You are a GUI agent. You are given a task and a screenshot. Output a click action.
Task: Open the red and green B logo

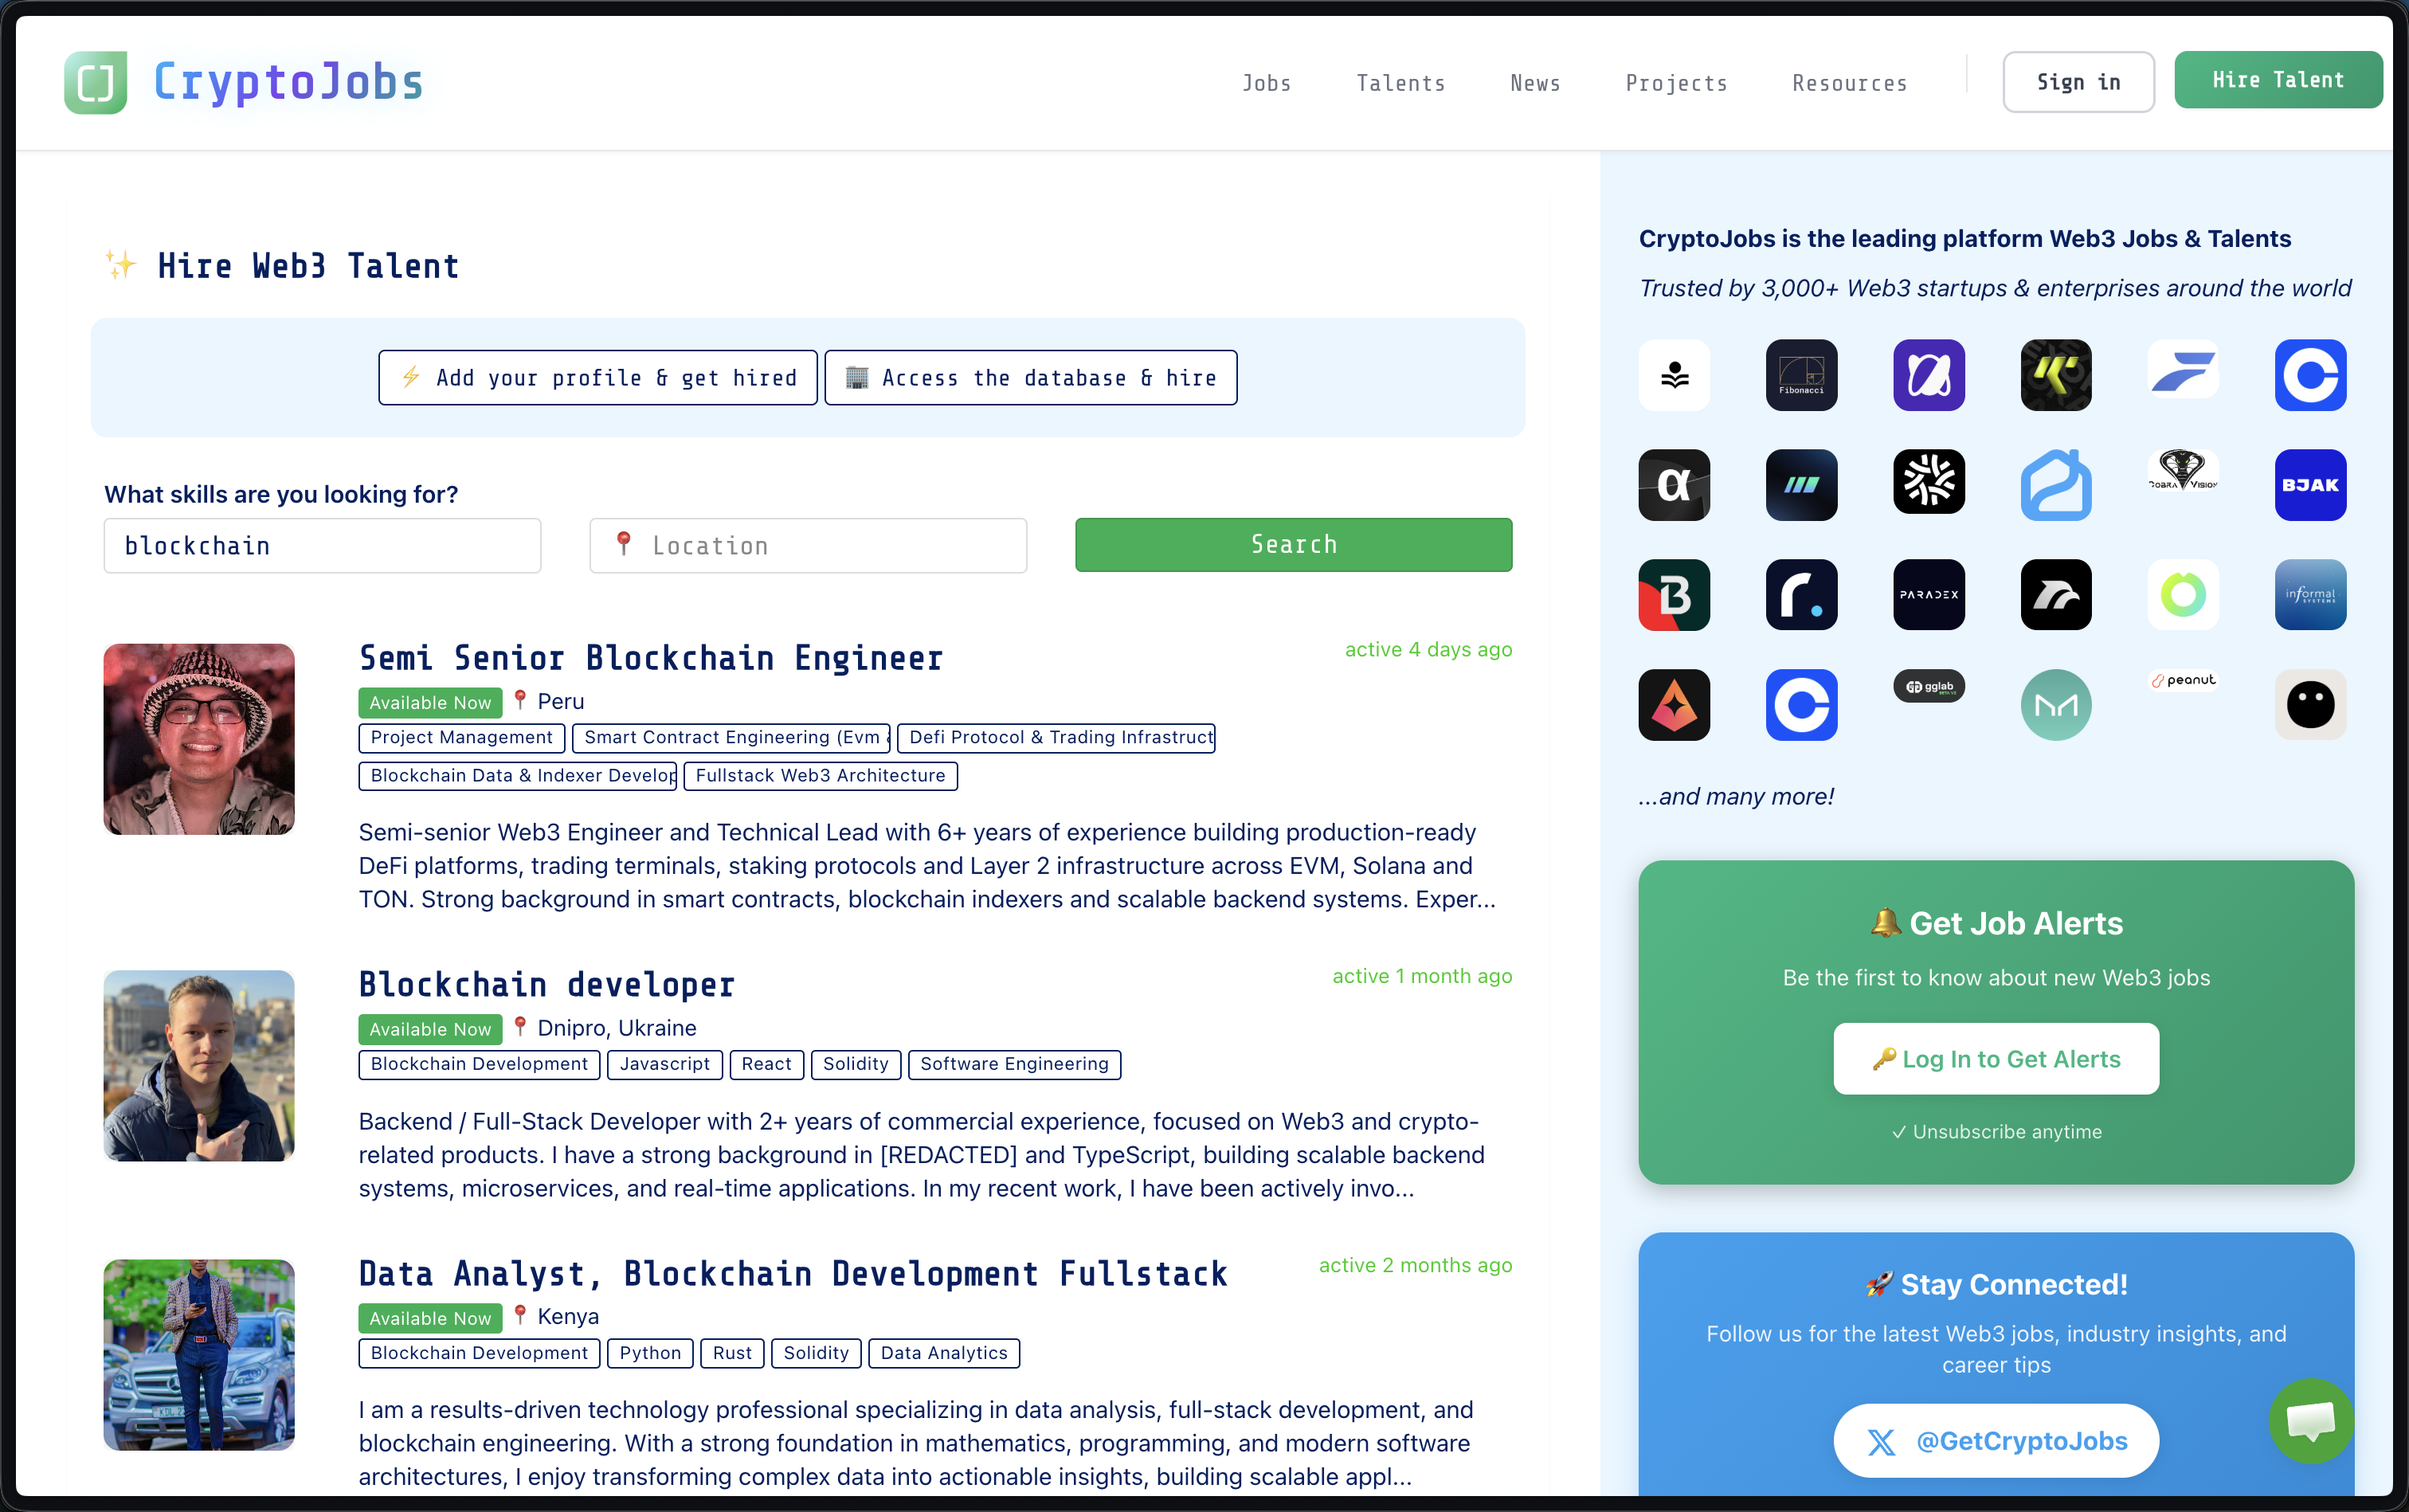(x=1674, y=595)
